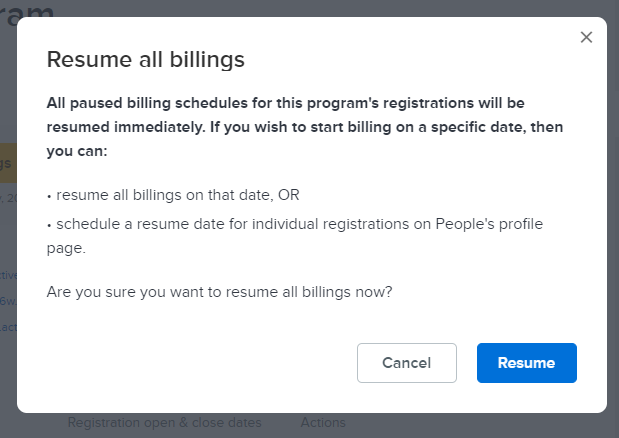Close the dialog using the X icon
The height and width of the screenshot is (438, 619).
[x=586, y=37]
